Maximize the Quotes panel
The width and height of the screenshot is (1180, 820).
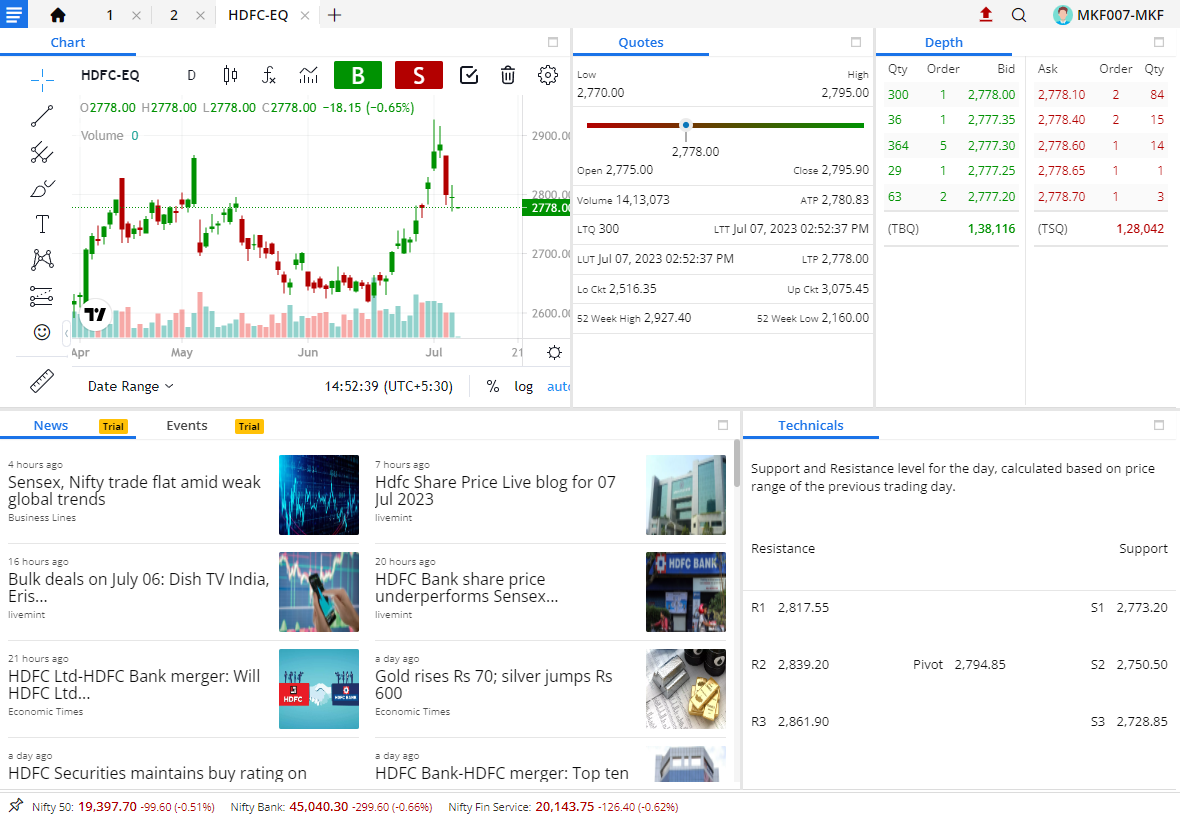click(856, 42)
